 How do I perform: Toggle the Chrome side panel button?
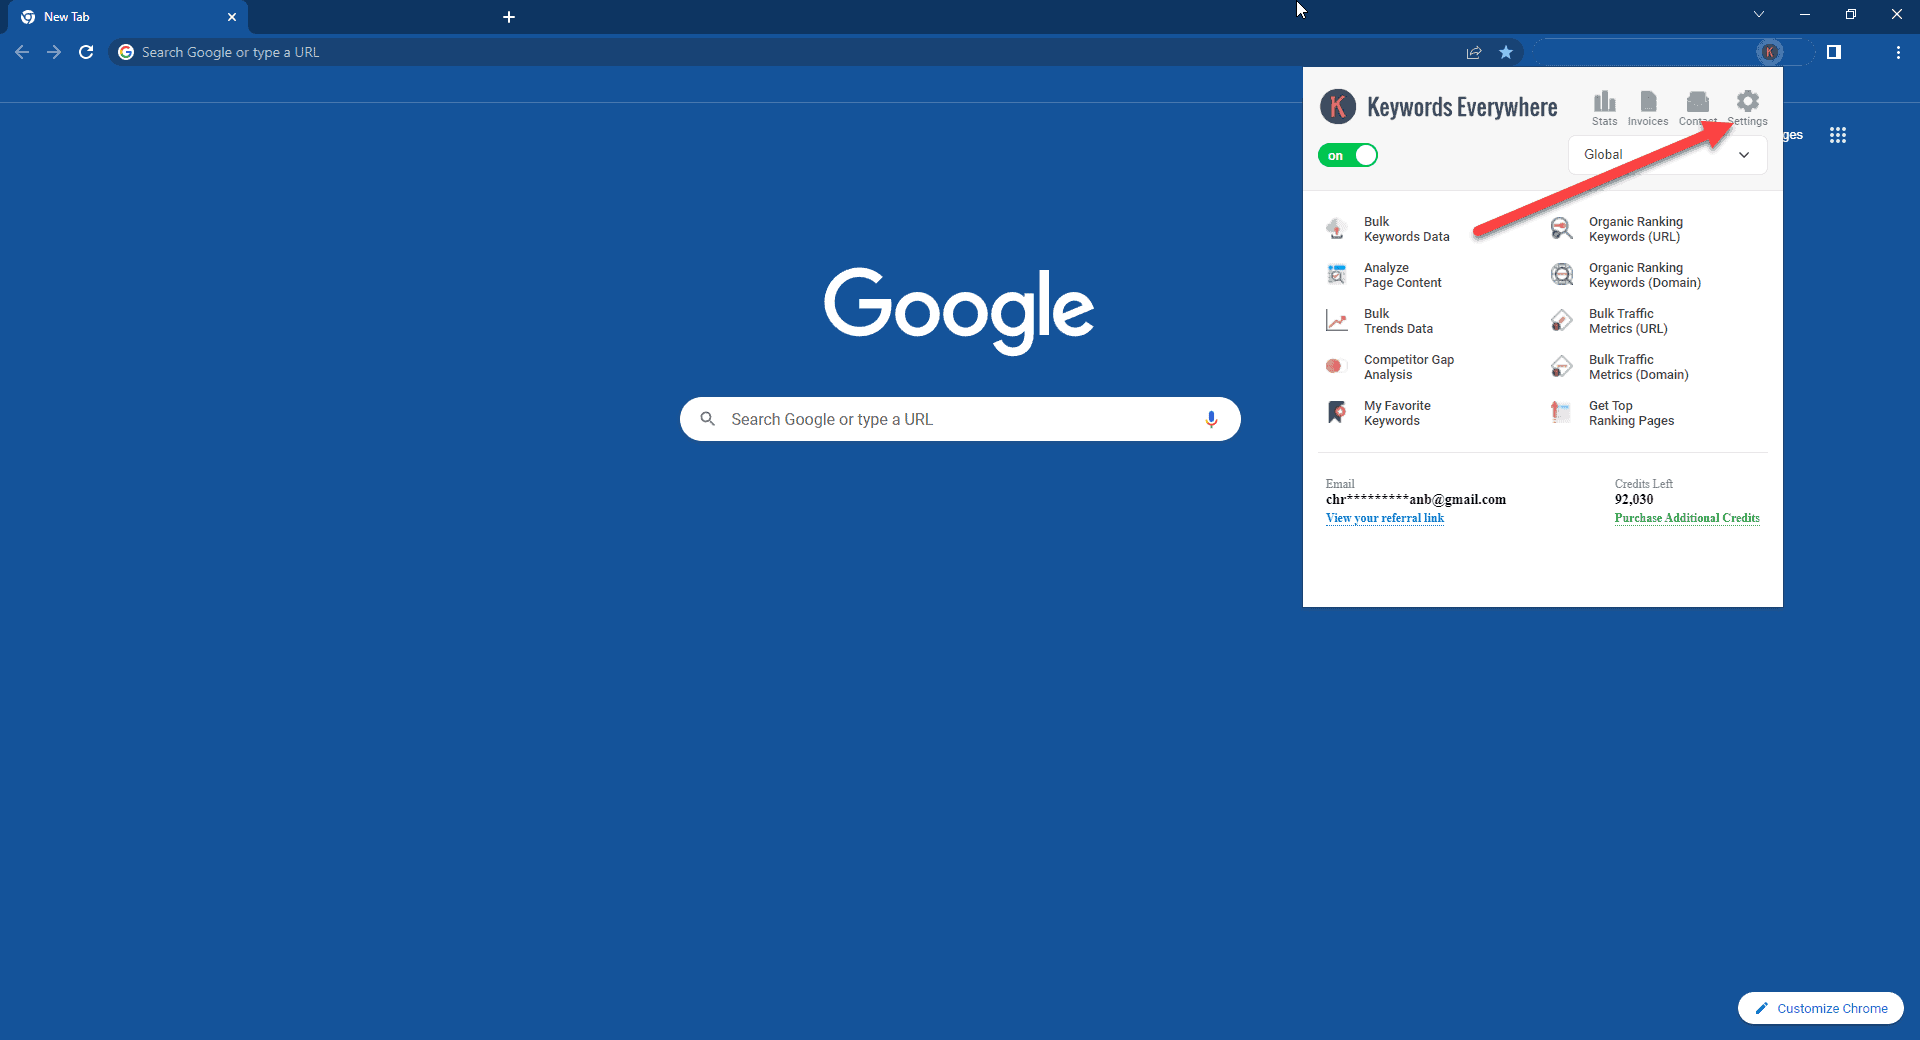pos(1833,52)
